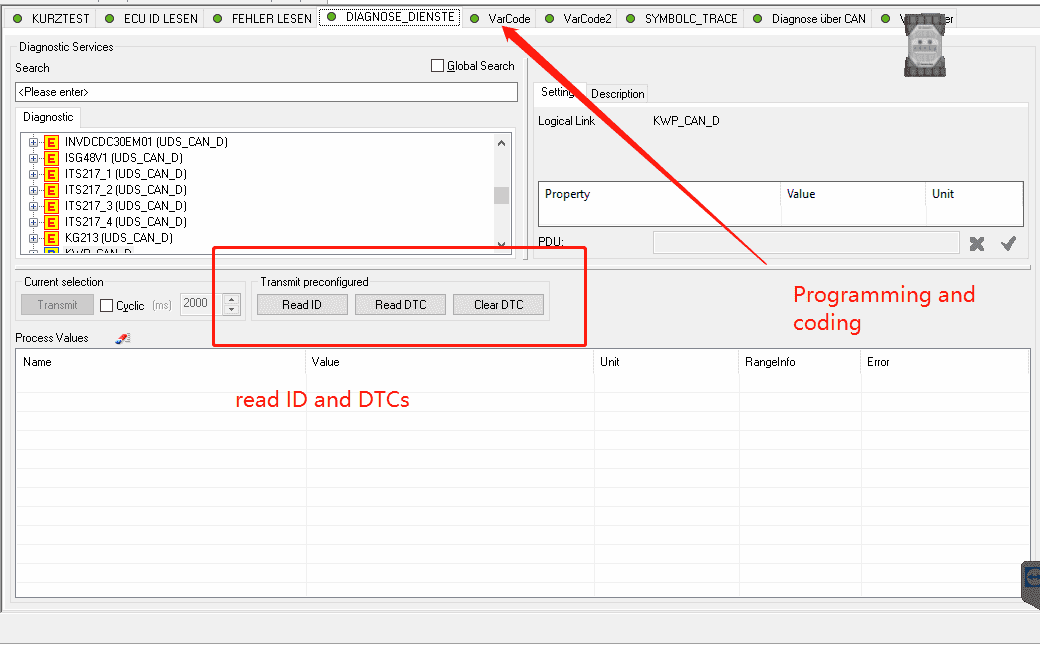Click the PDU cancel X icon

tap(976, 244)
